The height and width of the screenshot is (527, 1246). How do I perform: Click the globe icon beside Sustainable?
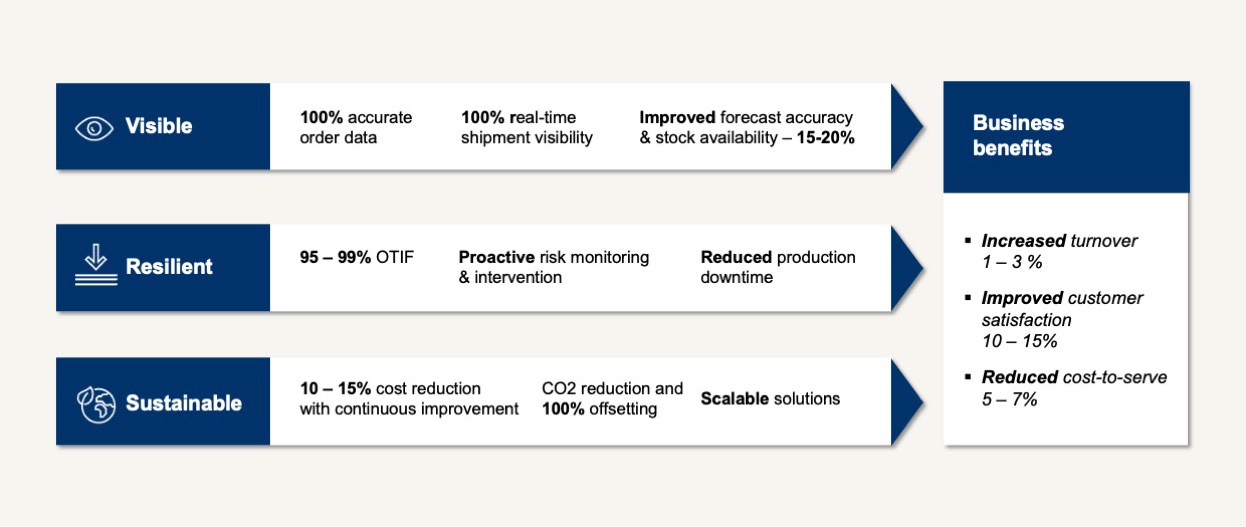tap(95, 402)
